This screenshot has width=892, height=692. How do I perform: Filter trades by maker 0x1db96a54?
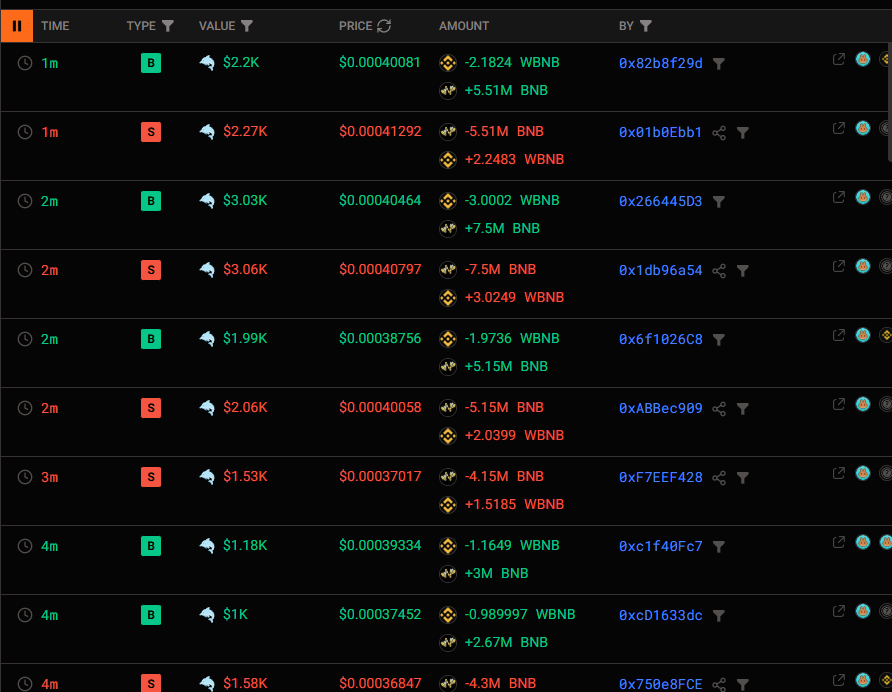tap(743, 270)
